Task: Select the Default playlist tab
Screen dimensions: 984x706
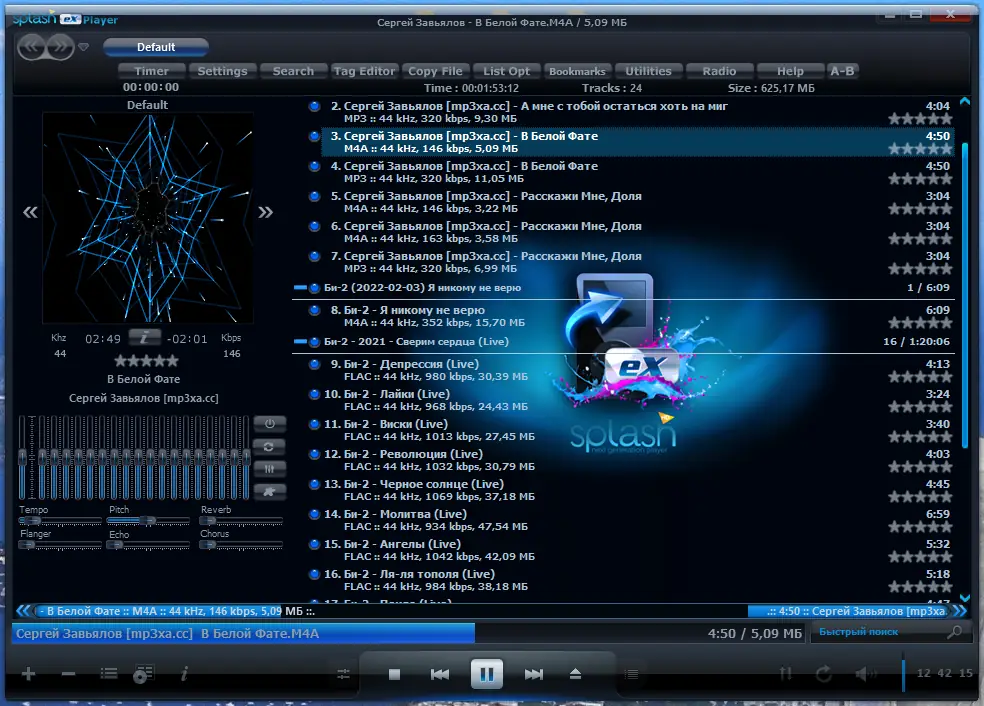Action: [x=156, y=47]
